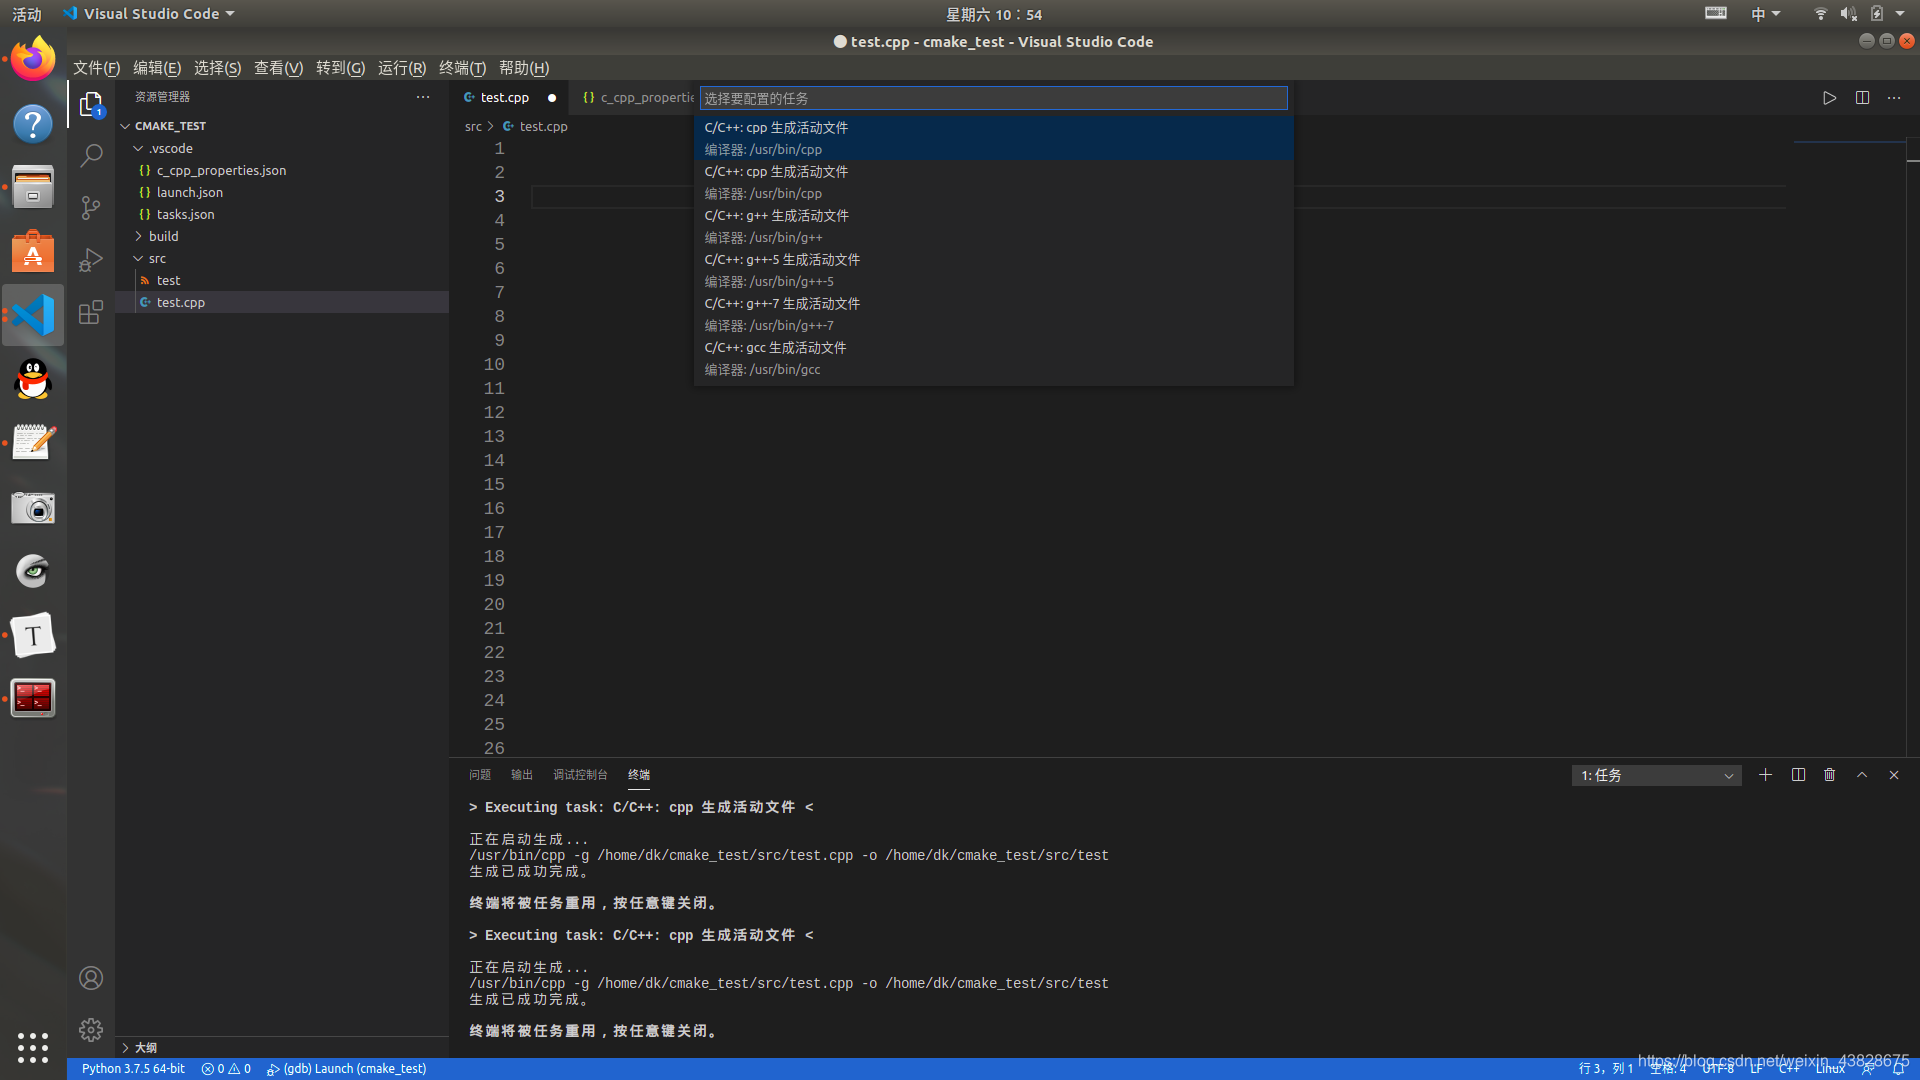Collapse the .vscode folder
Image resolution: width=1920 pixels, height=1080 pixels.
(x=170, y=148)
